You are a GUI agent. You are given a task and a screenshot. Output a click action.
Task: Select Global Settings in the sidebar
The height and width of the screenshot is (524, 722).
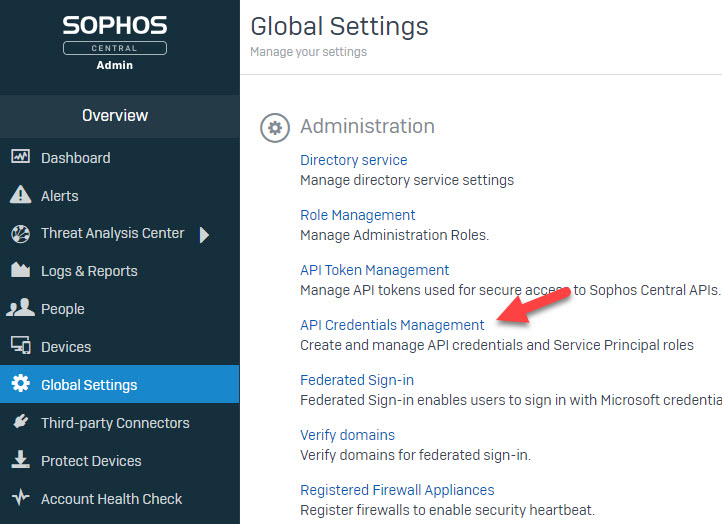[120, 384]
